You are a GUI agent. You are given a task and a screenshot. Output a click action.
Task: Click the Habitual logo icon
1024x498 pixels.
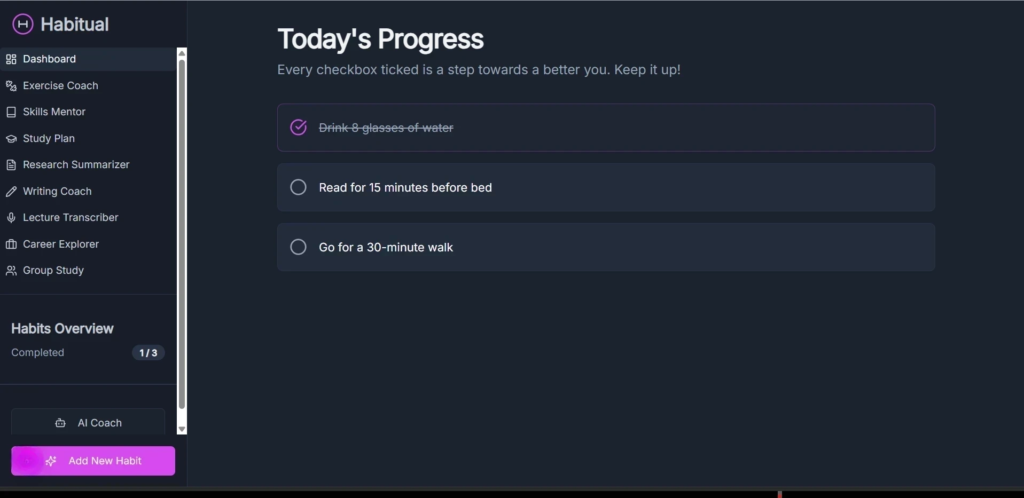(22, 24)
